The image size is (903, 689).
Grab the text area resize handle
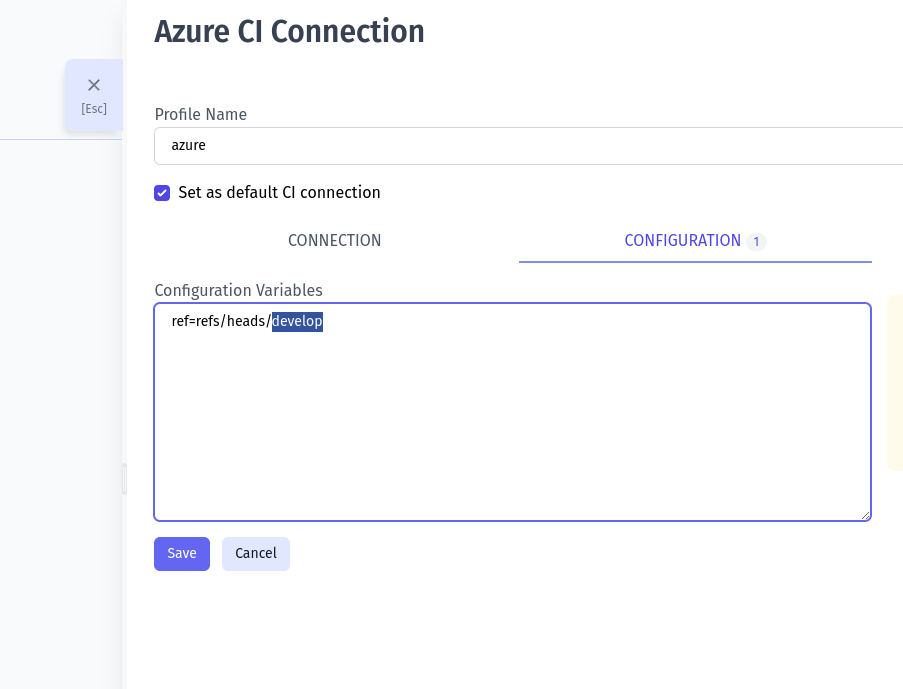click(864, 514)
